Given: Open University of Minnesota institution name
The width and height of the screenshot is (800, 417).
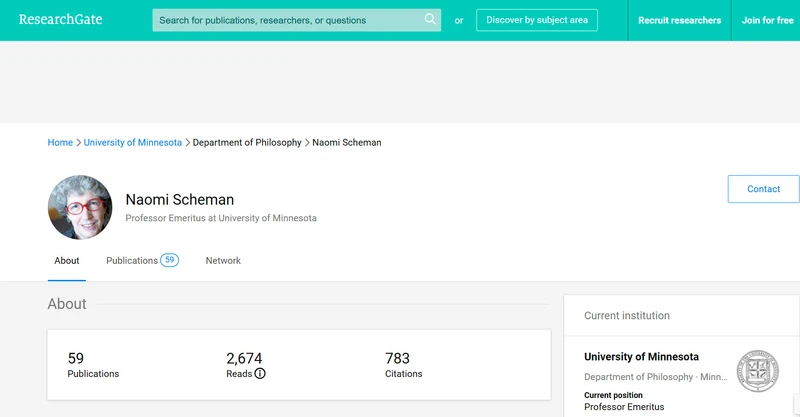Looking at the screenshot, I should click(641, 357).
